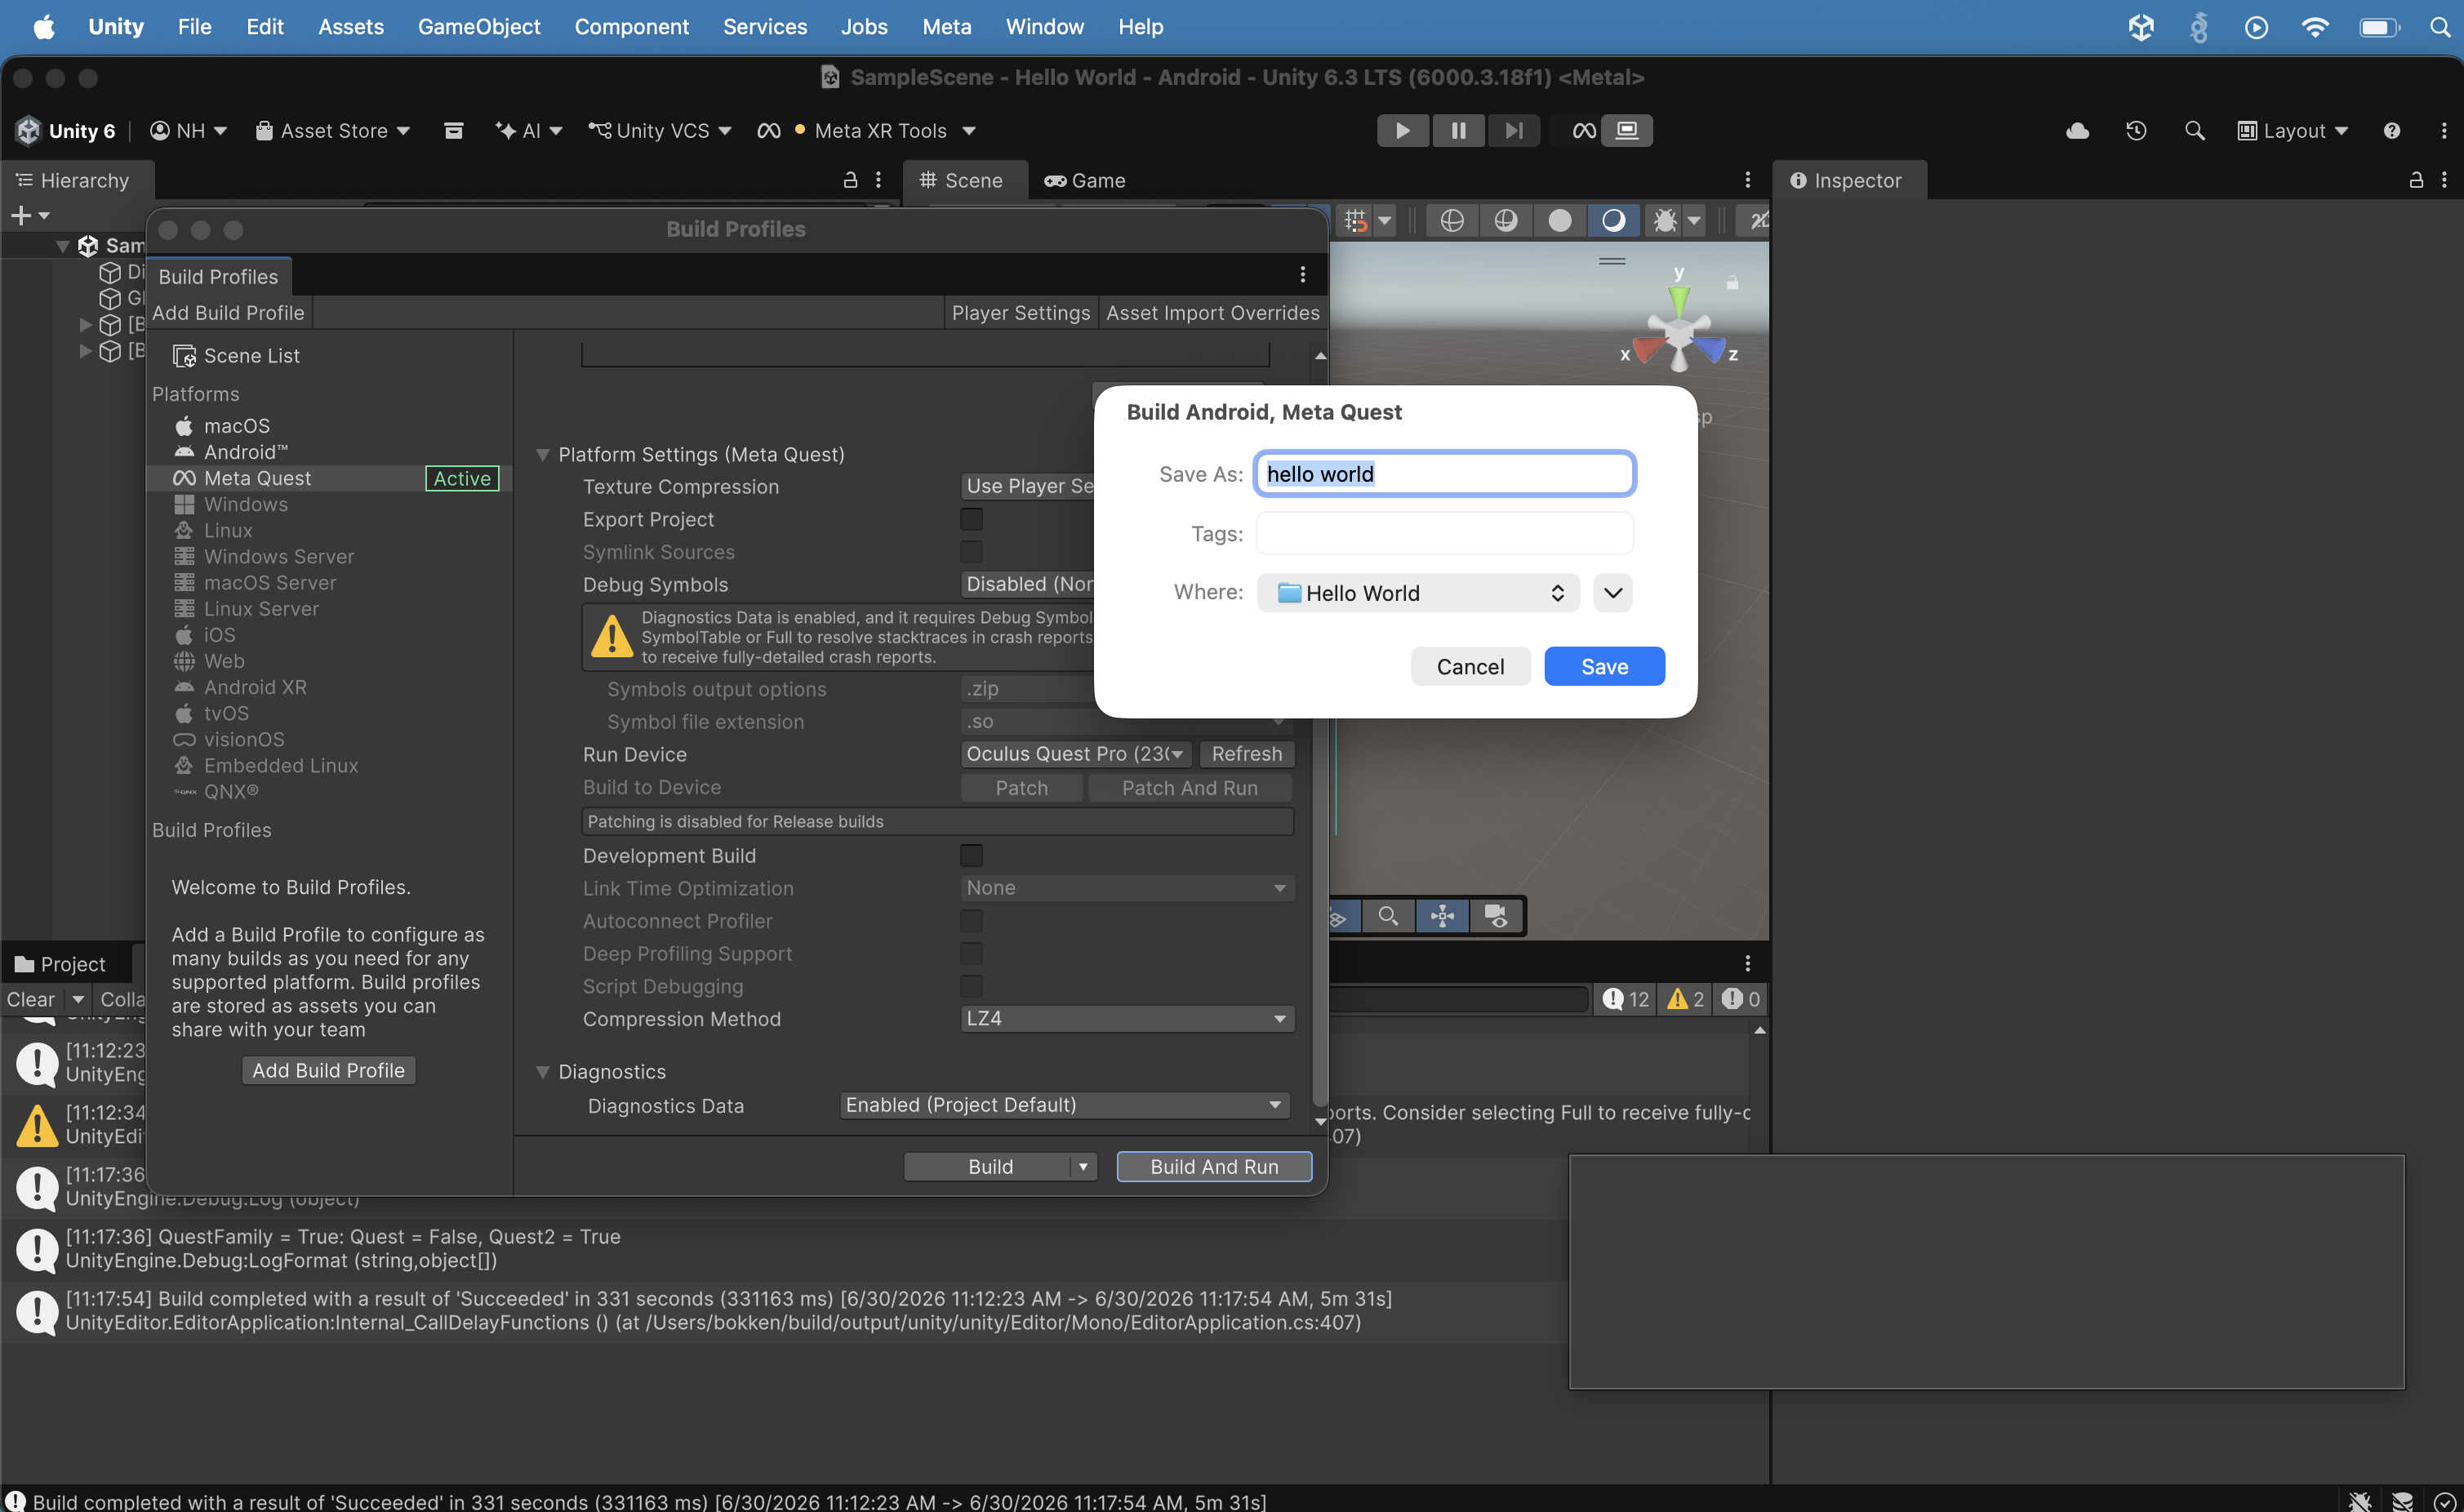The height and width of the screenshot is (1512, 2464).
Task: Select the shaded sphere draw mode icon
Action: pyautogui.click(x=1559, y=221)
